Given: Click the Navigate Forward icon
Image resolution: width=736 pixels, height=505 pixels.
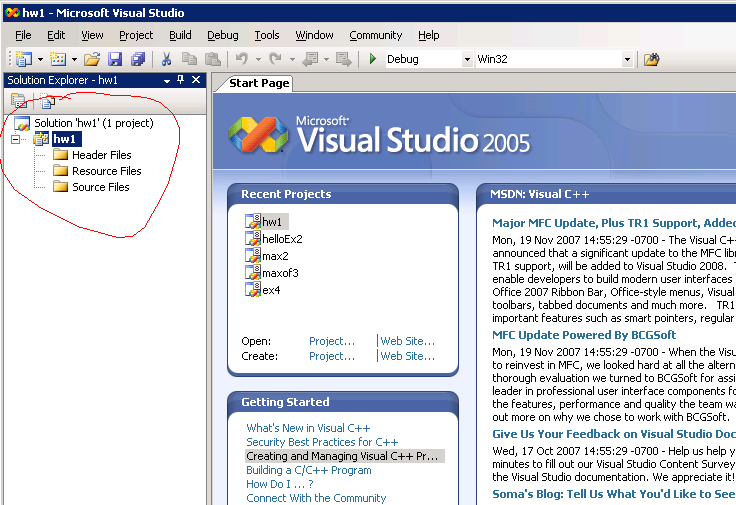Looking at the screenshot, I should coord(344,59).
